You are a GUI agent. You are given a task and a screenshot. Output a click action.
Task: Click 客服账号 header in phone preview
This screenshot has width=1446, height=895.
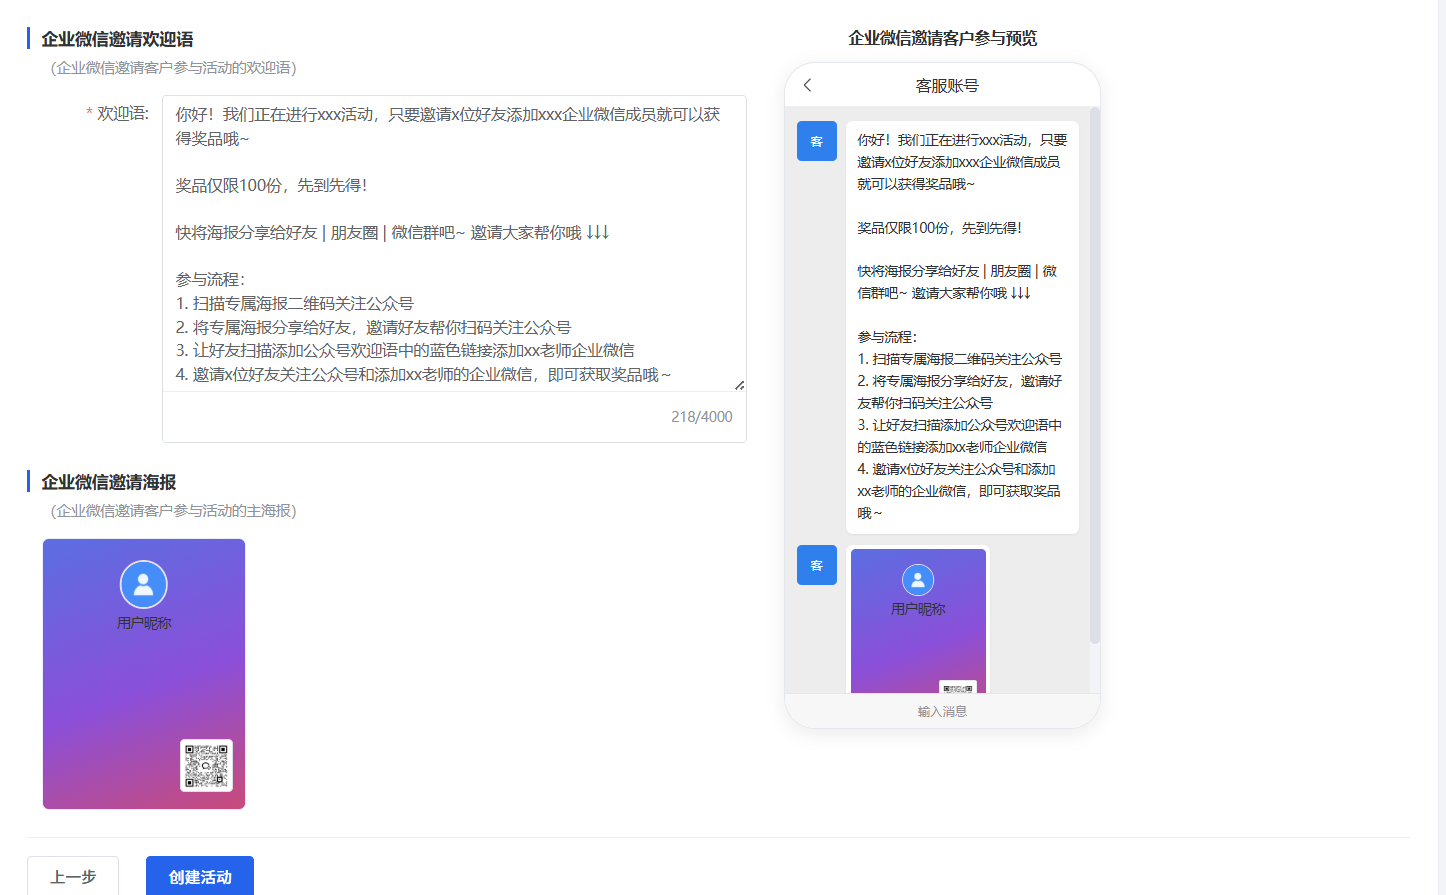947,86
